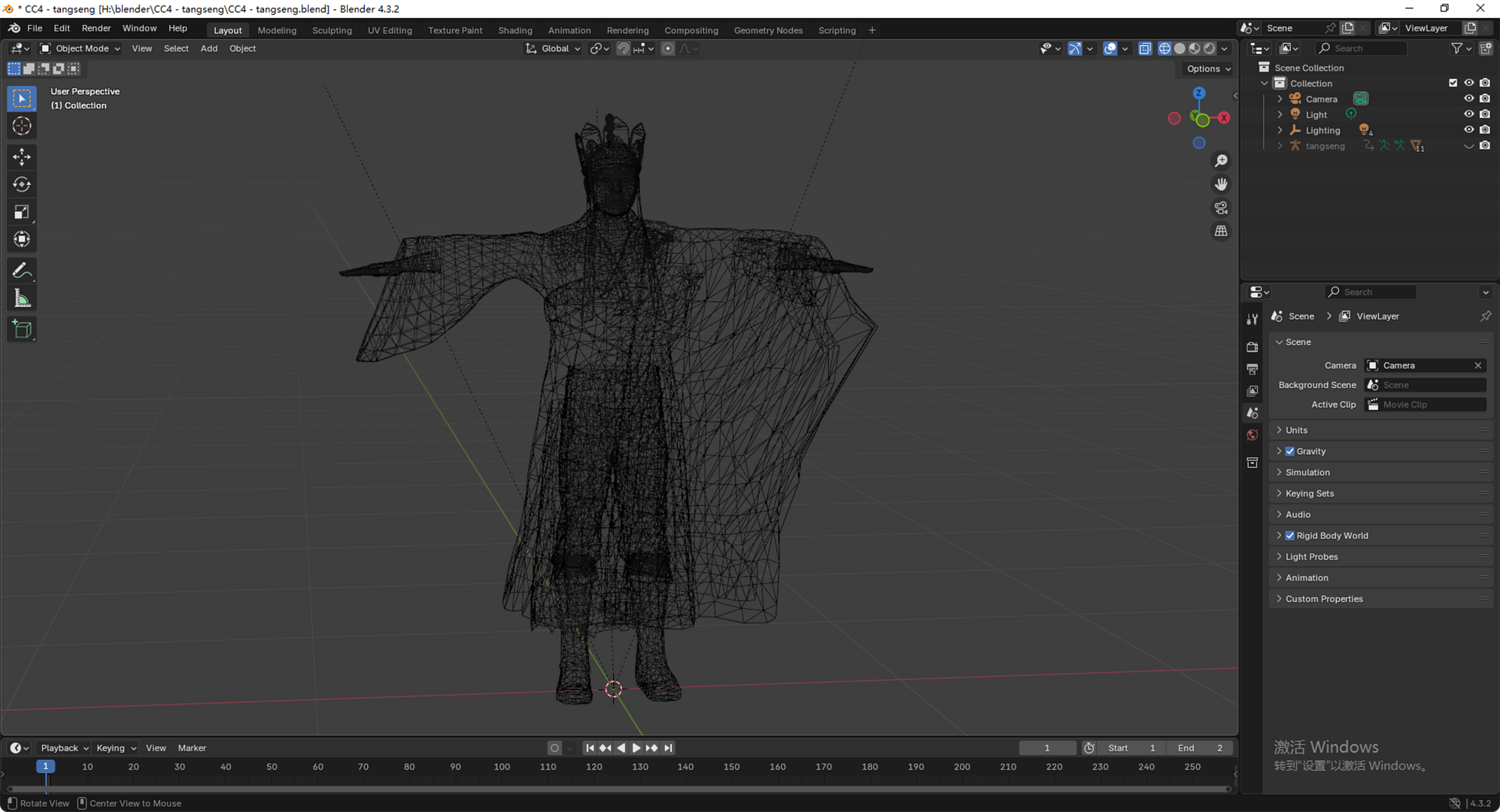1500x812 pixels.
Task: Disable the Gravity checkbox
Action: pos(1290,452)
